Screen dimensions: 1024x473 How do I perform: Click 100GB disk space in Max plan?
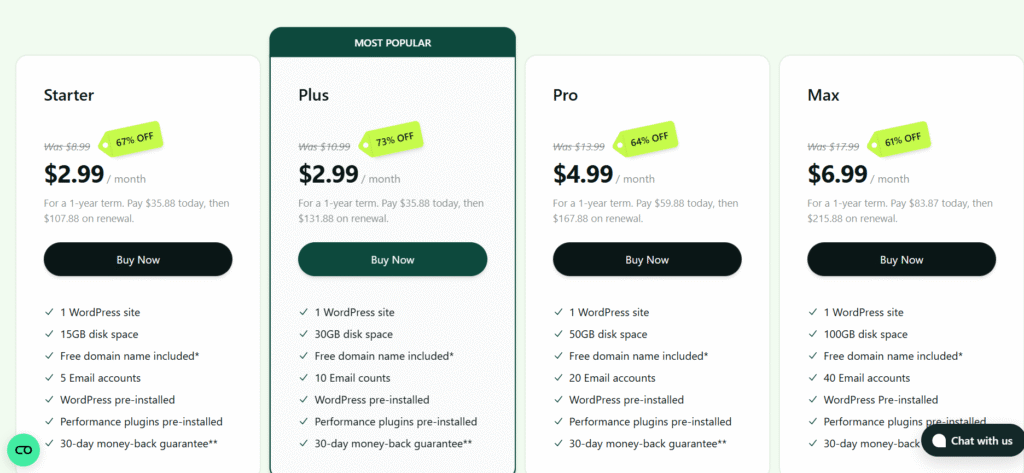(865, 334)
